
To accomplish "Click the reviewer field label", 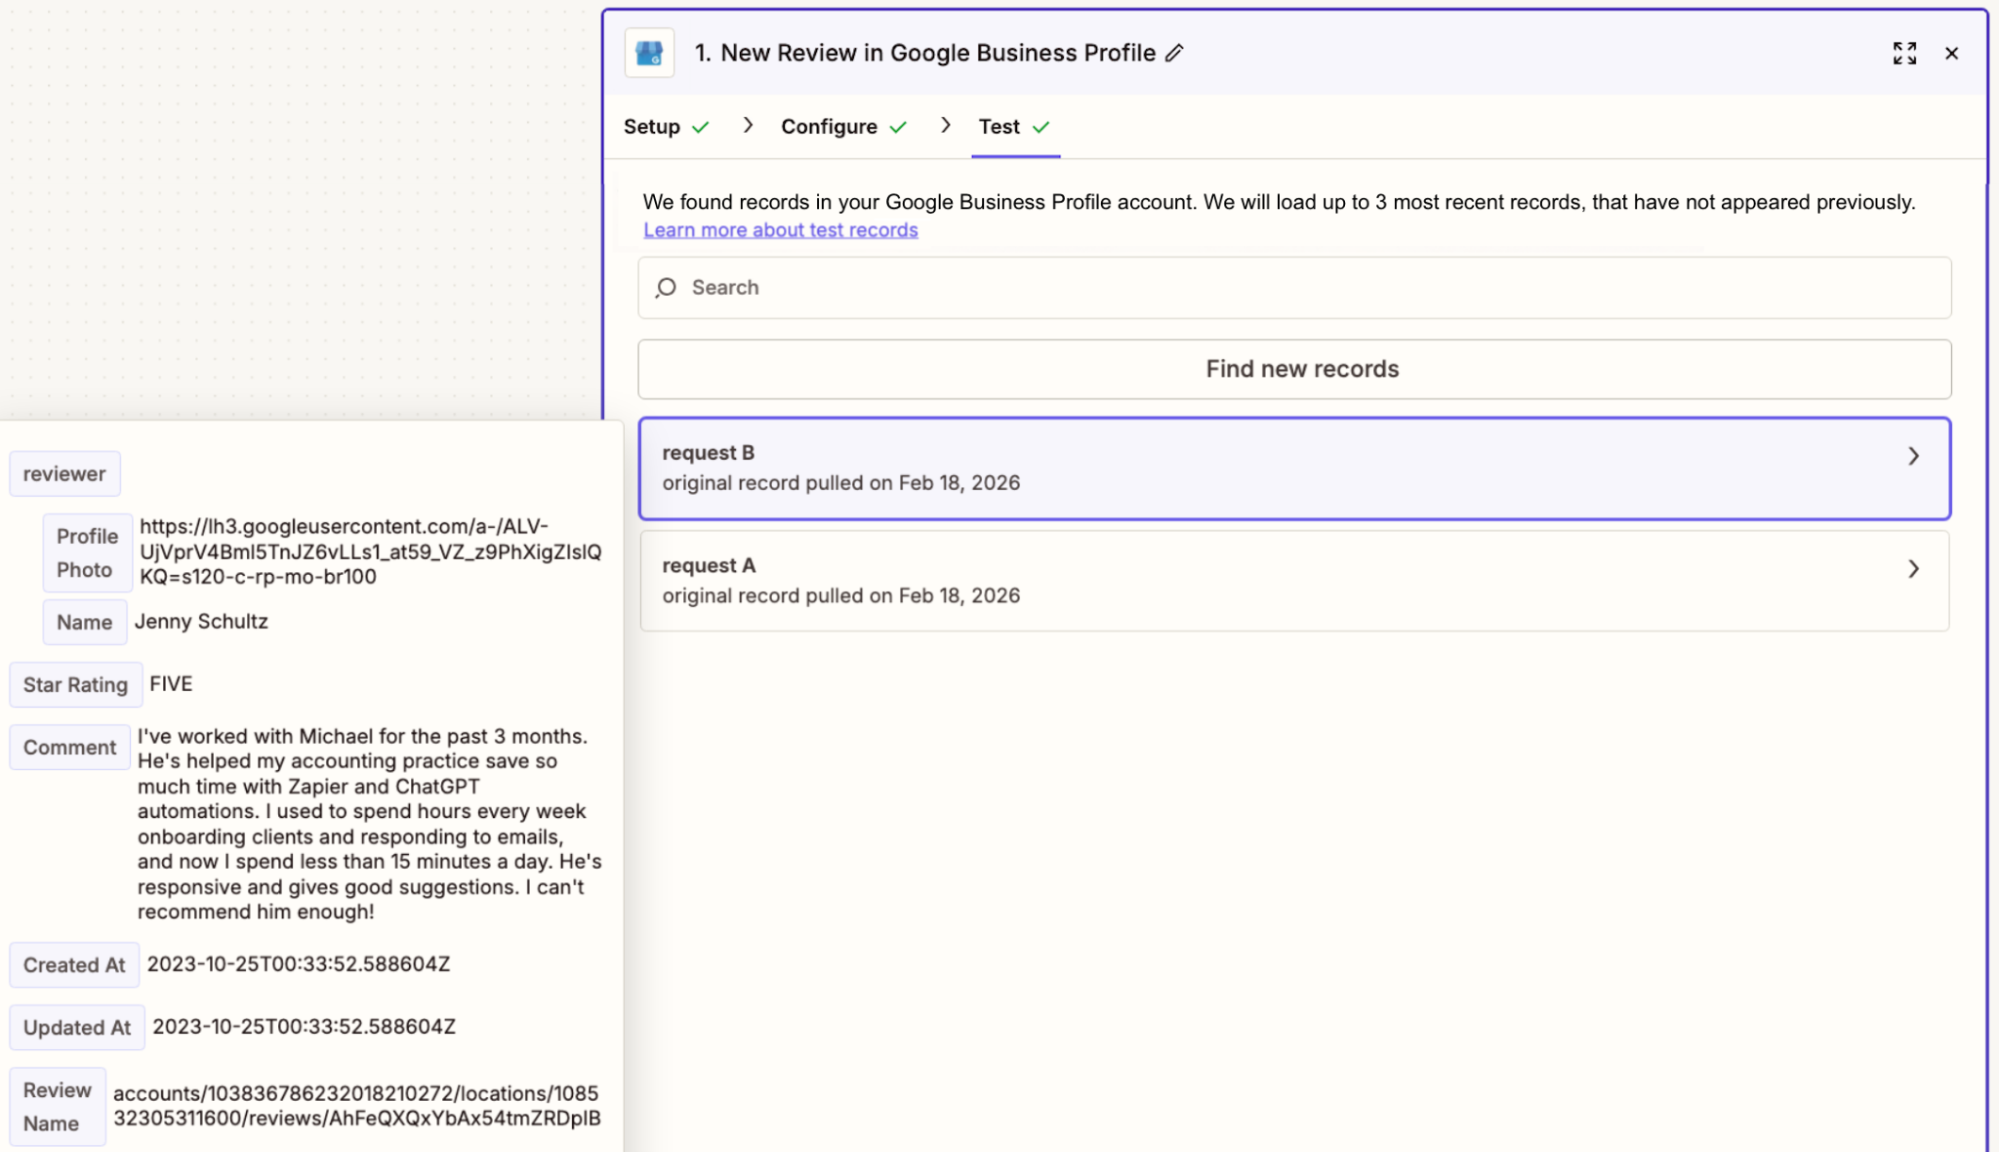I will pyautogui.click(x=64, y=473).
